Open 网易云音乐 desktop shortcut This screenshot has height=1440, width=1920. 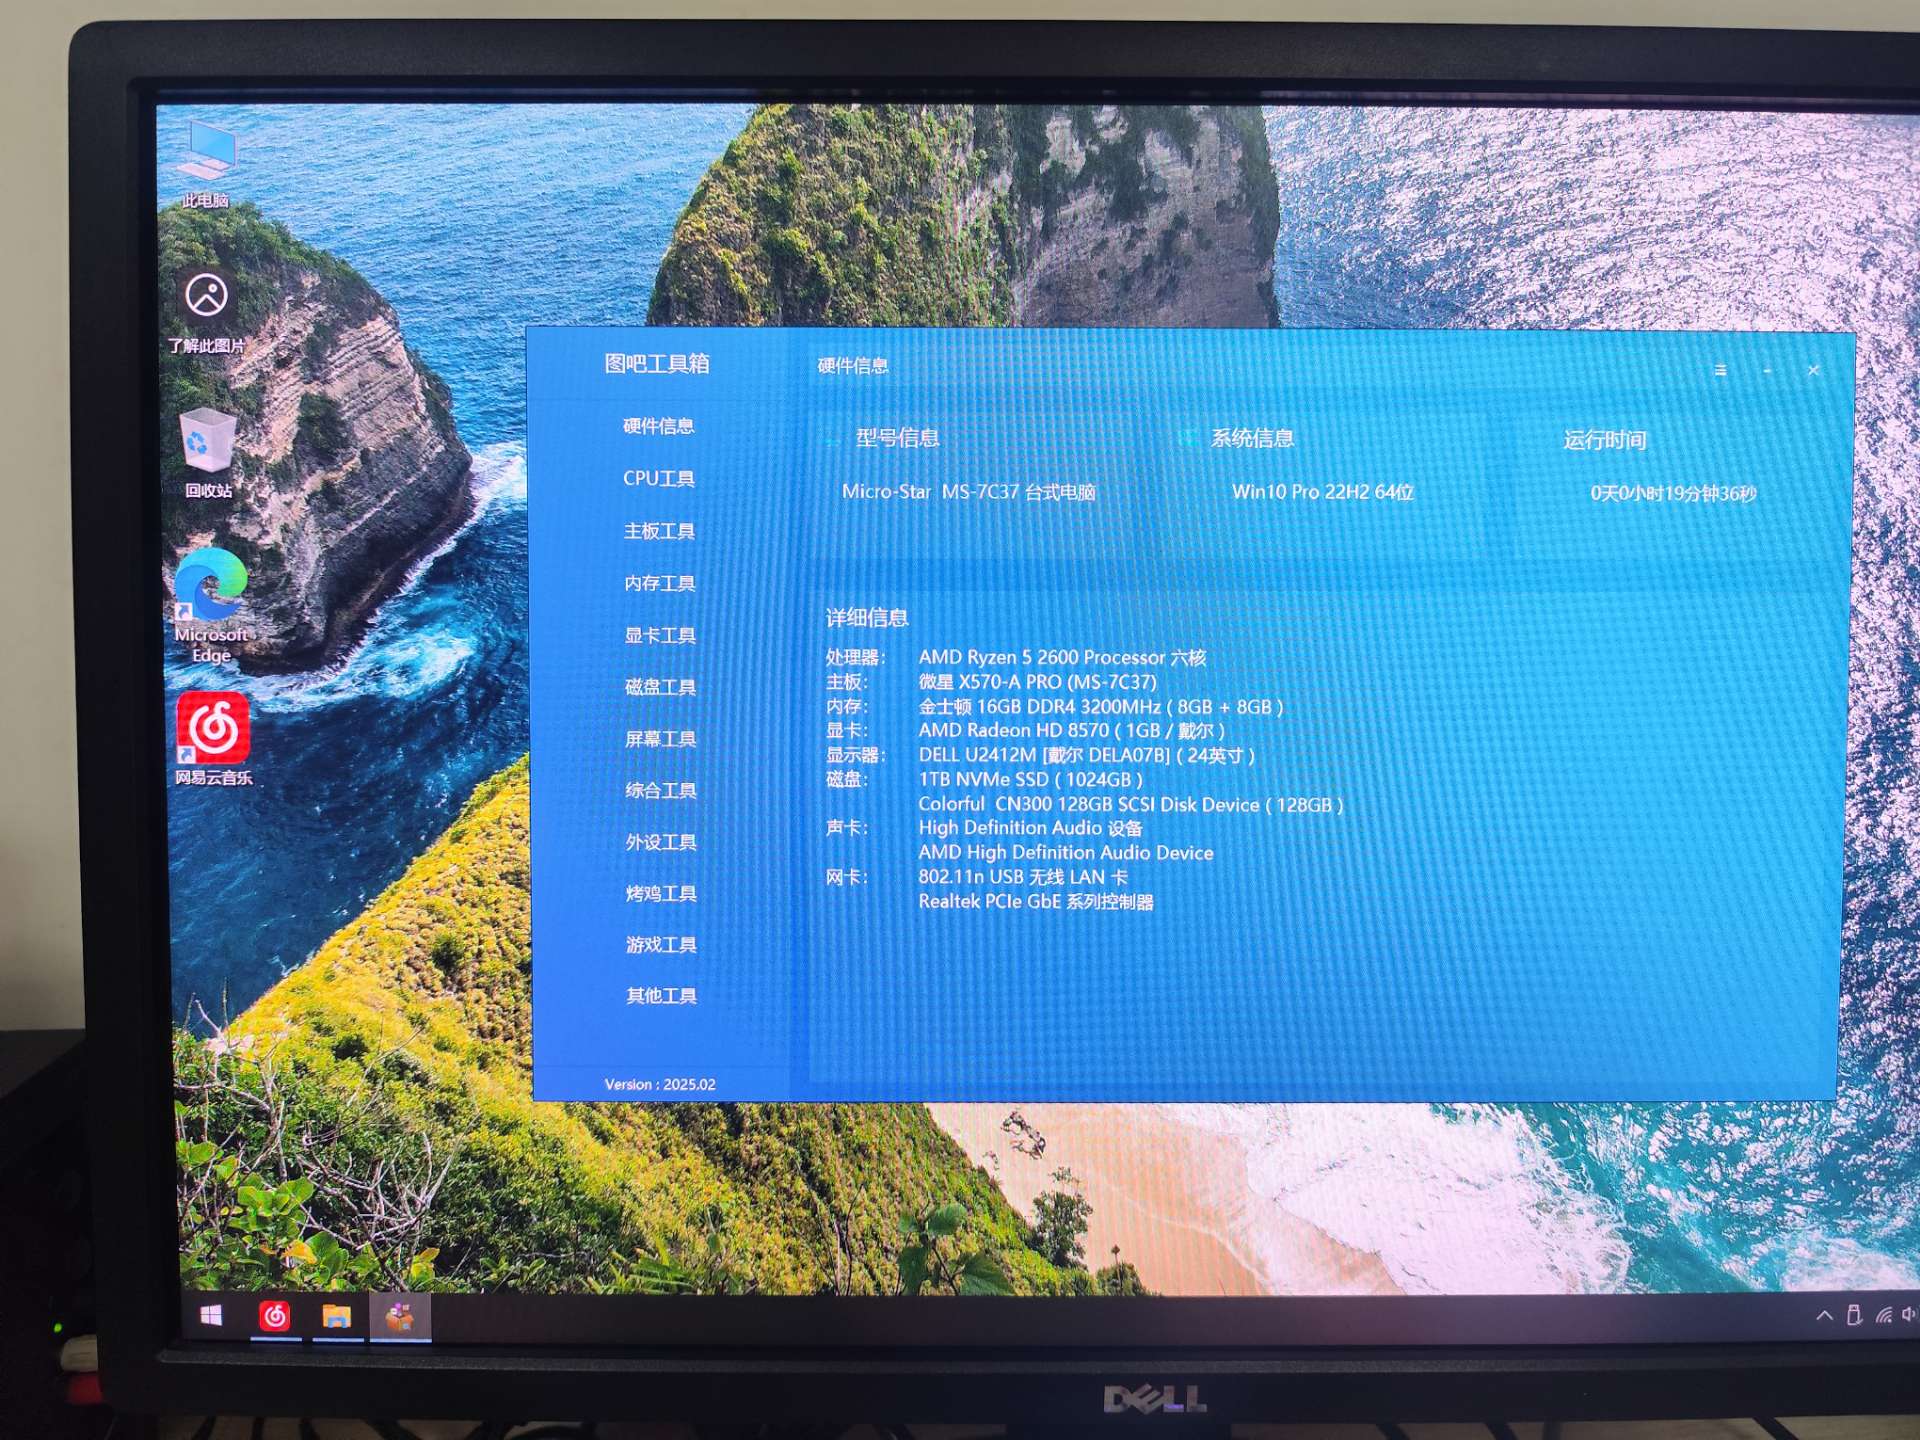[213, 739]
